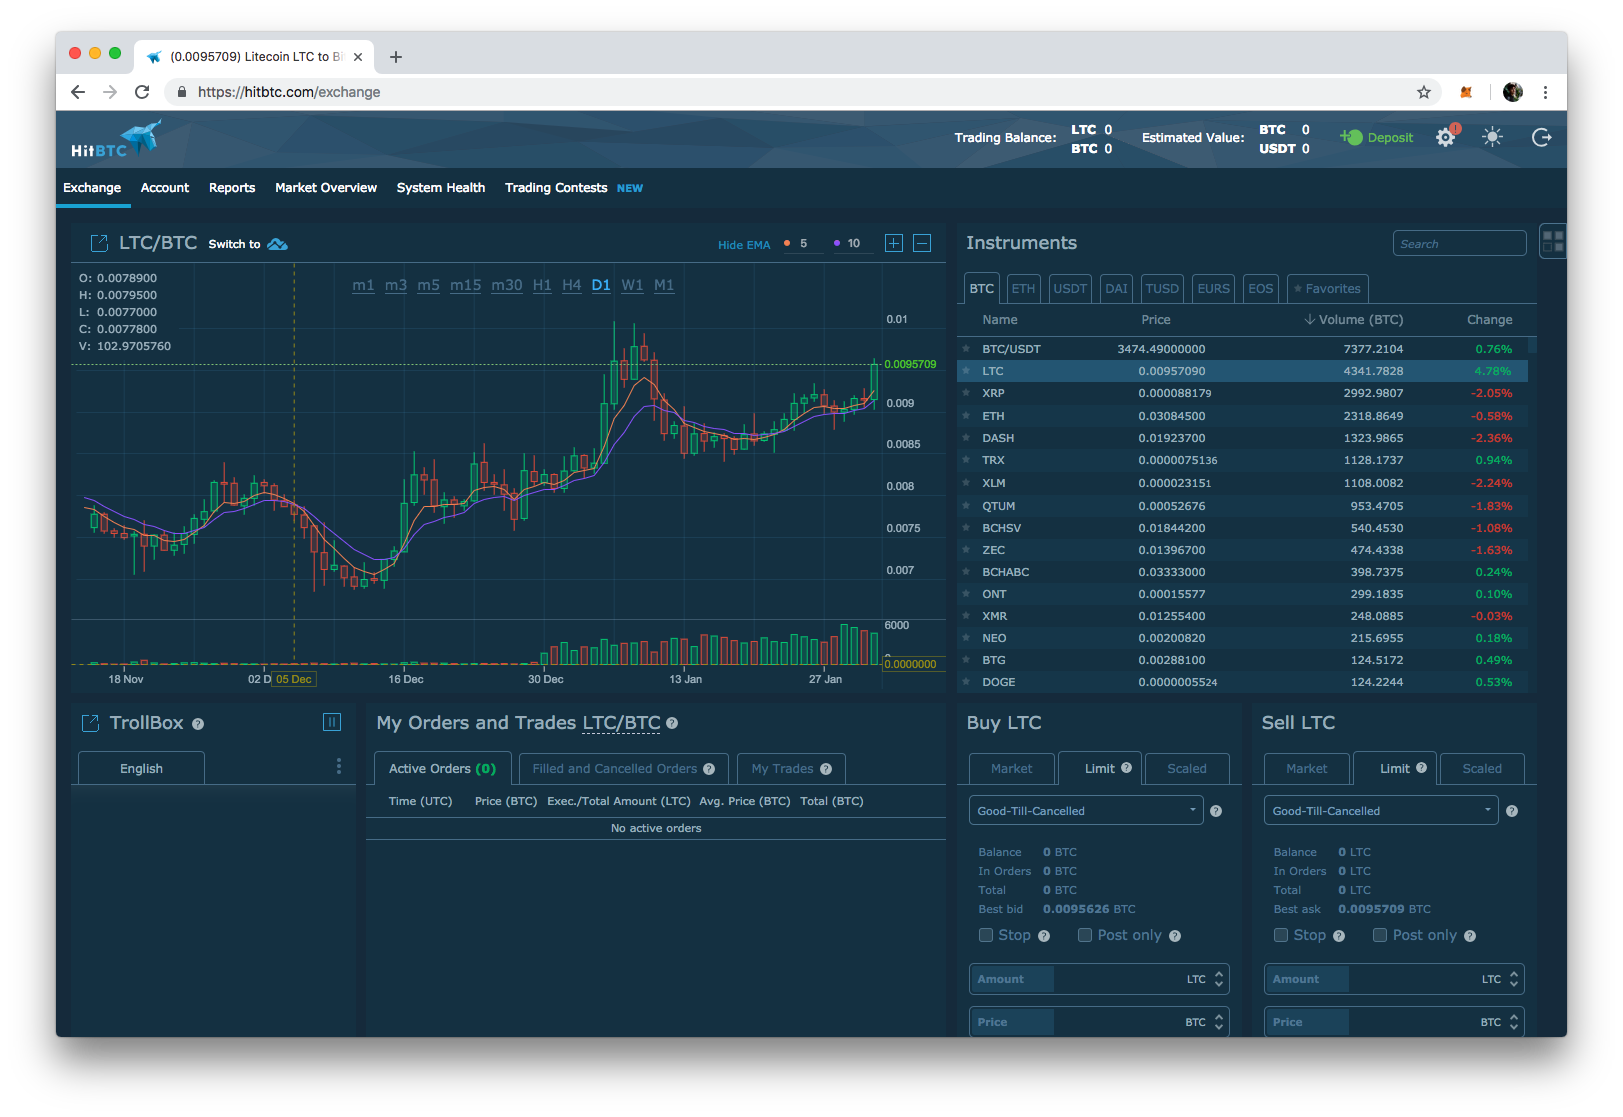Favorite the XRP row star

coord(966,393)
